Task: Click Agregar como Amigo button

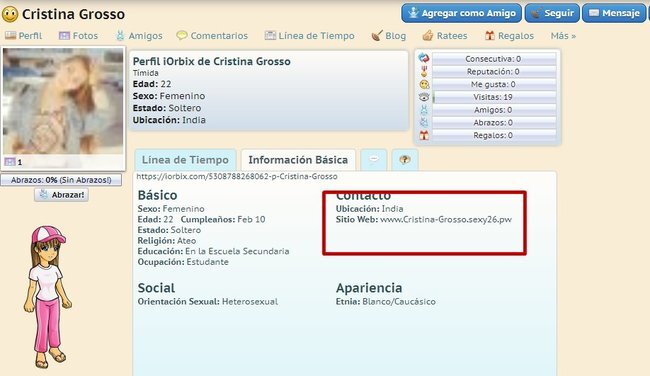Action: 461,13
